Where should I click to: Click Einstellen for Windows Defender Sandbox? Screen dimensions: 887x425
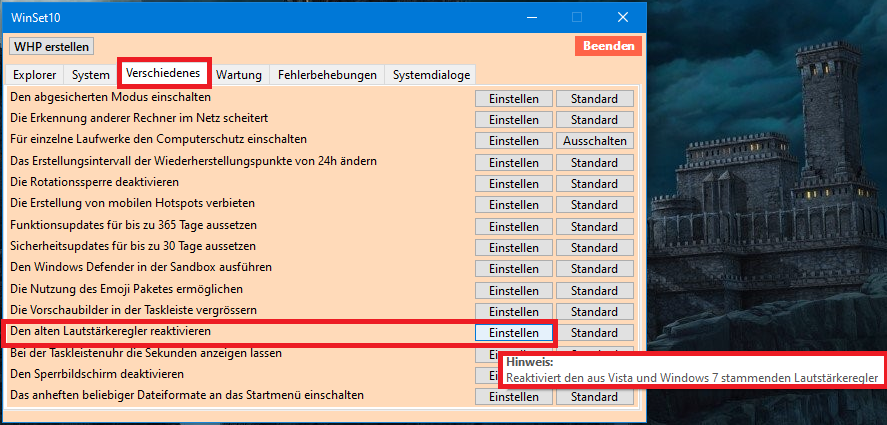pos(514,269)
